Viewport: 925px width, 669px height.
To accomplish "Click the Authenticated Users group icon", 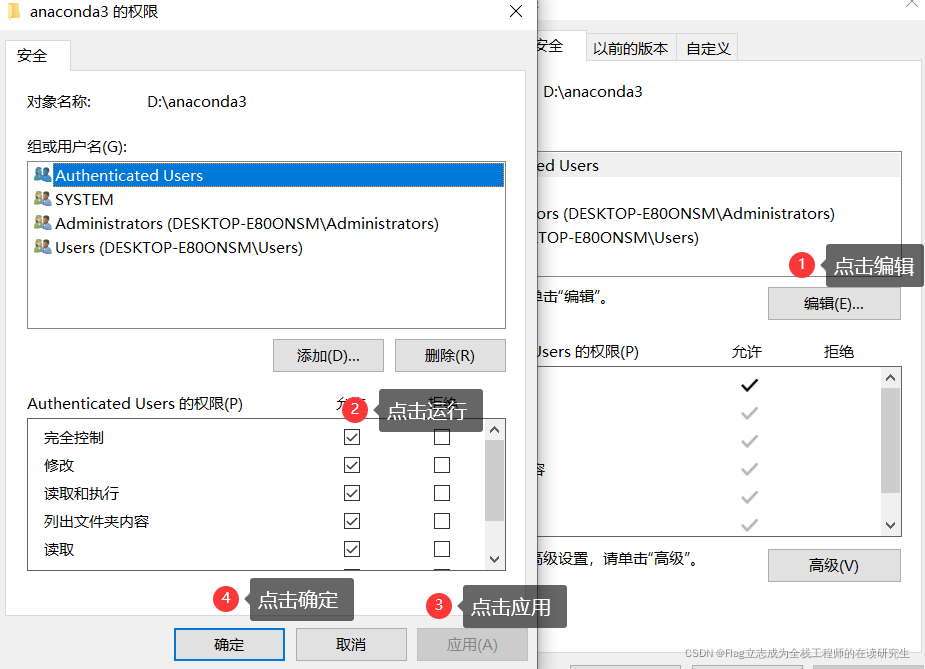I will (42, 175).
